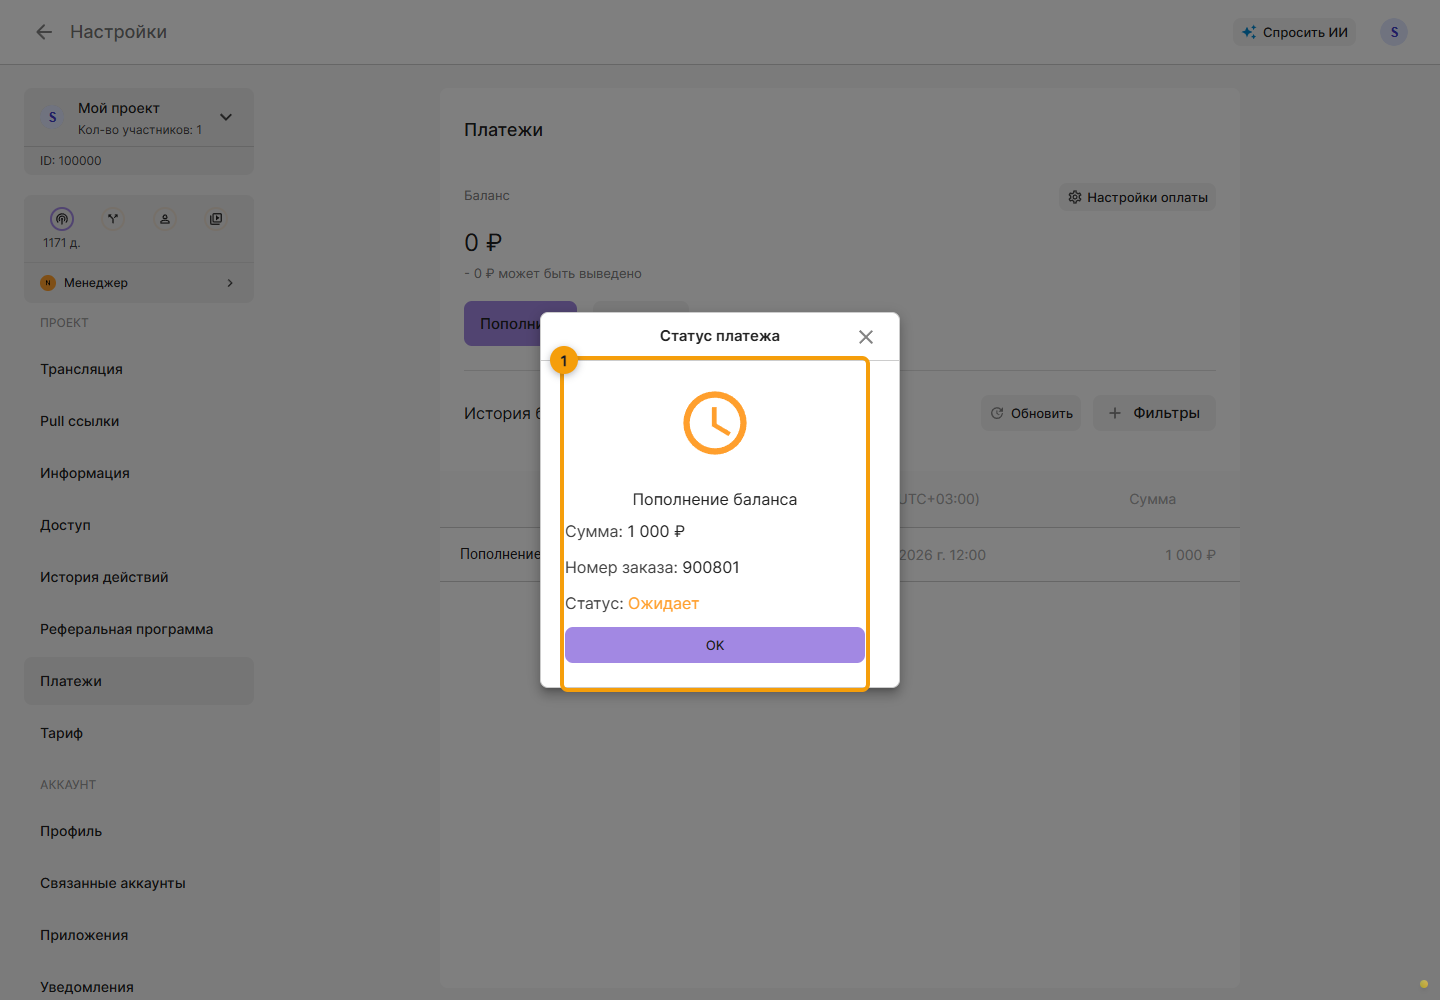Click the Ожидает status text
The width and height of the screenshot is (1440, 1000).
click(x=663, y=603)
